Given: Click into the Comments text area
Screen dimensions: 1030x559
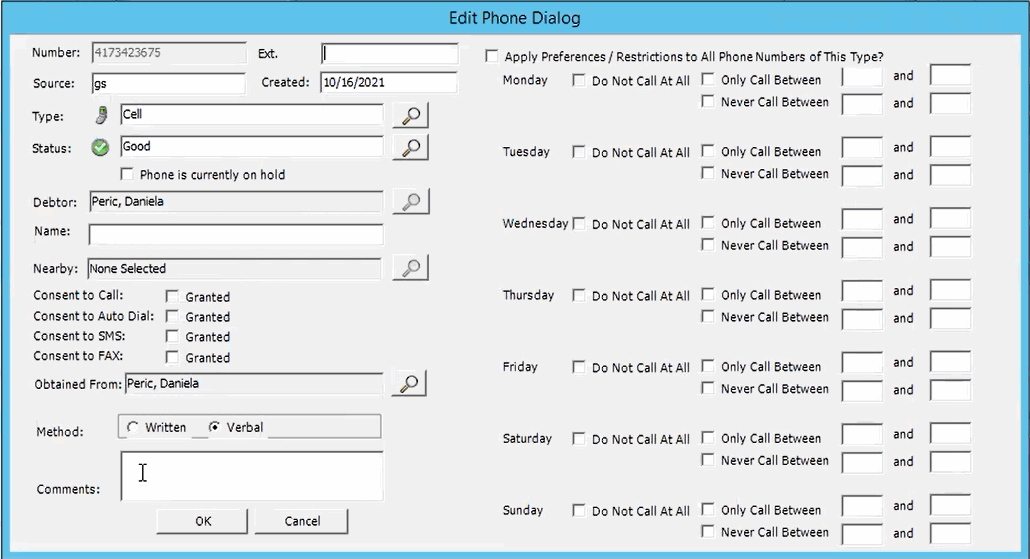Looking at the screenshot, I should pyautogui.click(x=251, y=475).
